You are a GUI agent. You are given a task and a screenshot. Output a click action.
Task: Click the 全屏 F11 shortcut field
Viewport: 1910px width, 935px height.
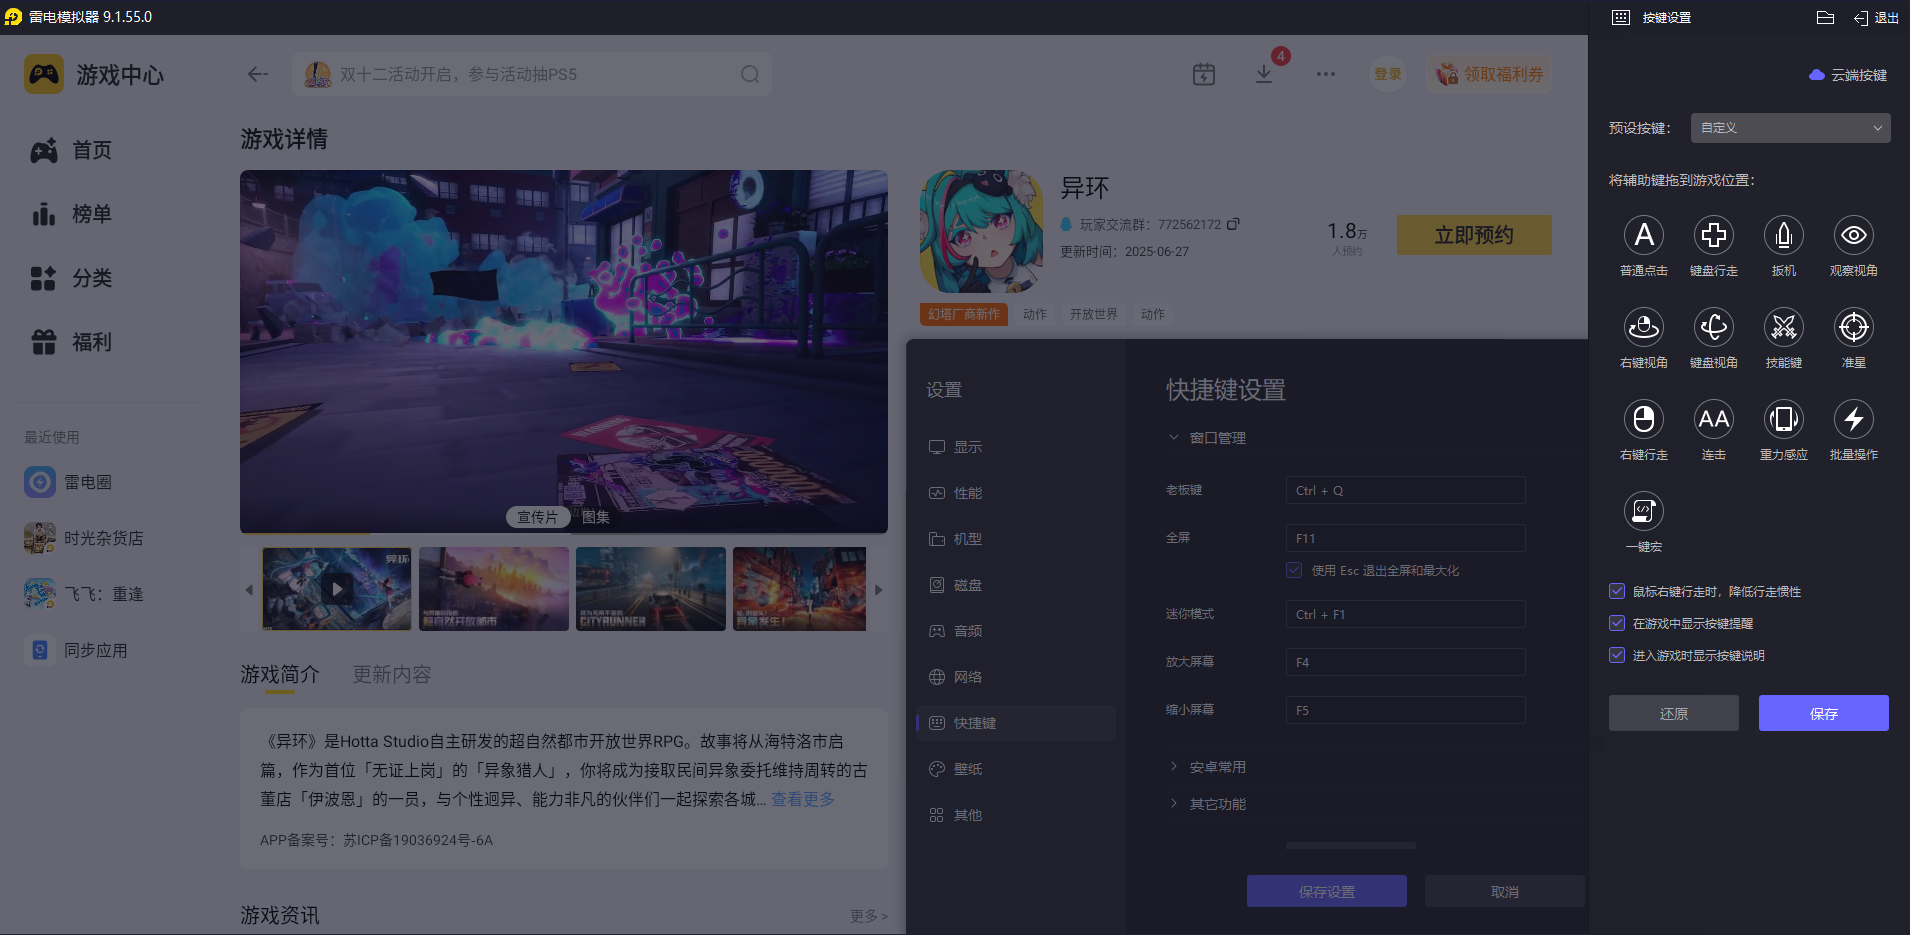point(1405,538)
